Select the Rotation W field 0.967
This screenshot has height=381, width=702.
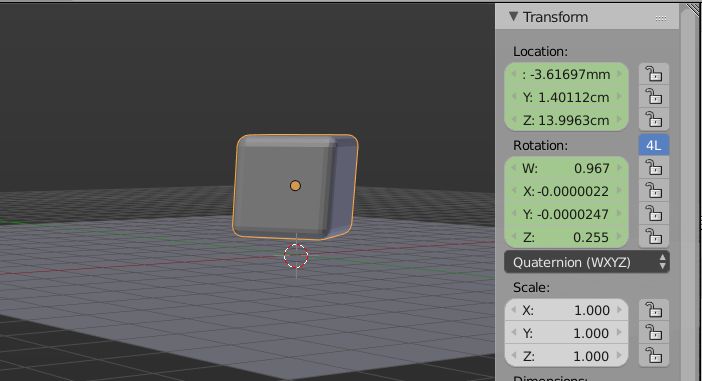click(566, 168)
